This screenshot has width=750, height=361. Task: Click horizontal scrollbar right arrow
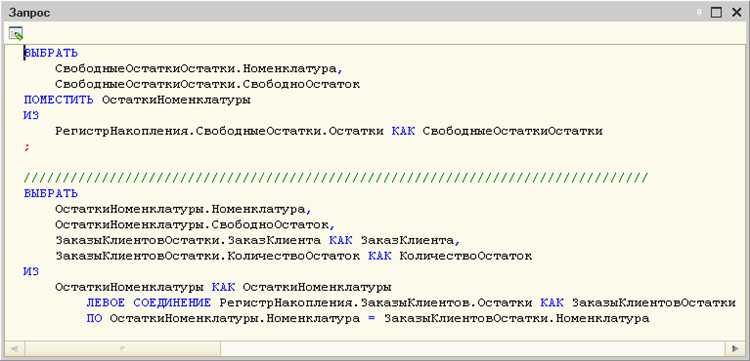click(735, 348)
